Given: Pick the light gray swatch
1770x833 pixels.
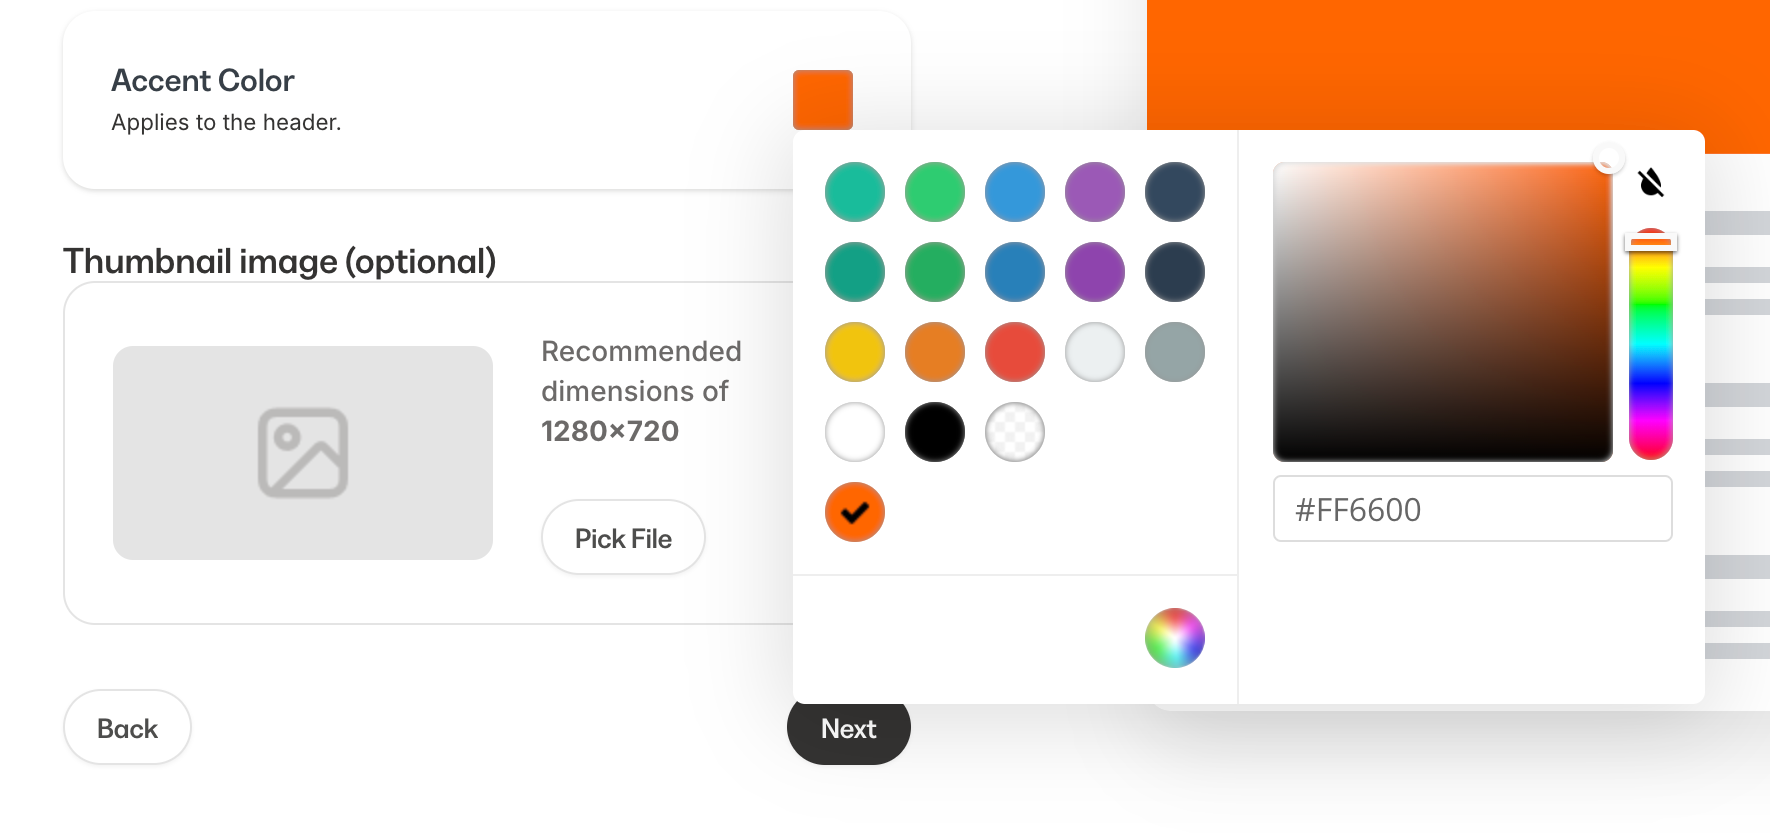Looking at the screenshot, I should tap(1095, 352).
